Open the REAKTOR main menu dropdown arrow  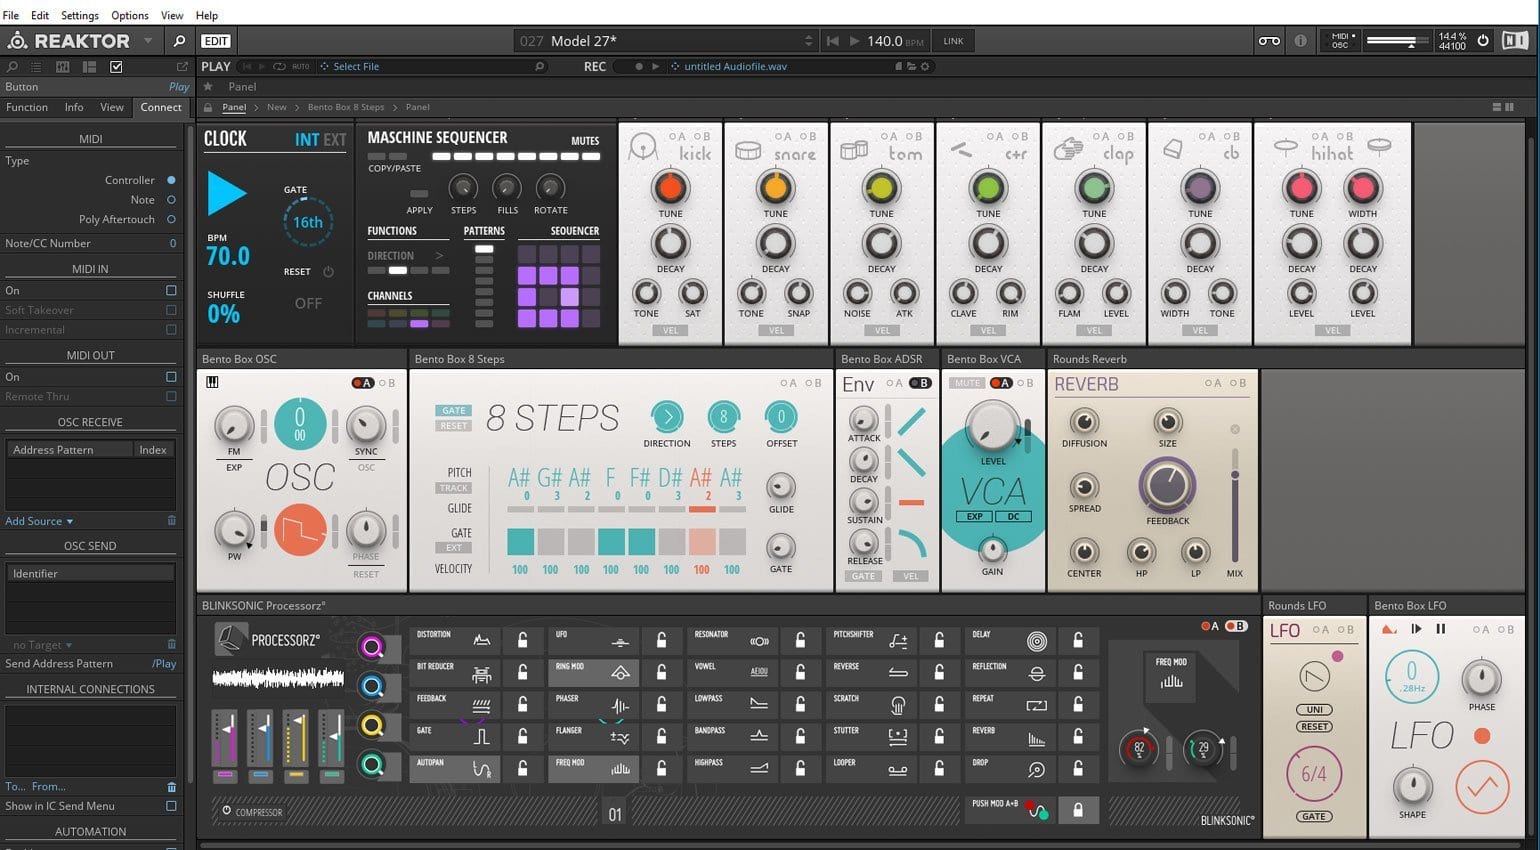coord(148,41)
